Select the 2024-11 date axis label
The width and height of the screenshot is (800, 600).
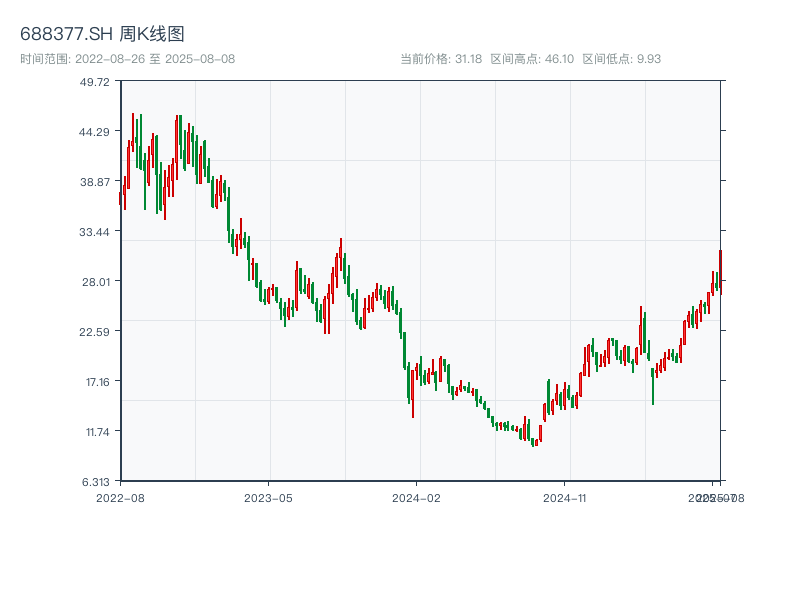coord(565,497)
